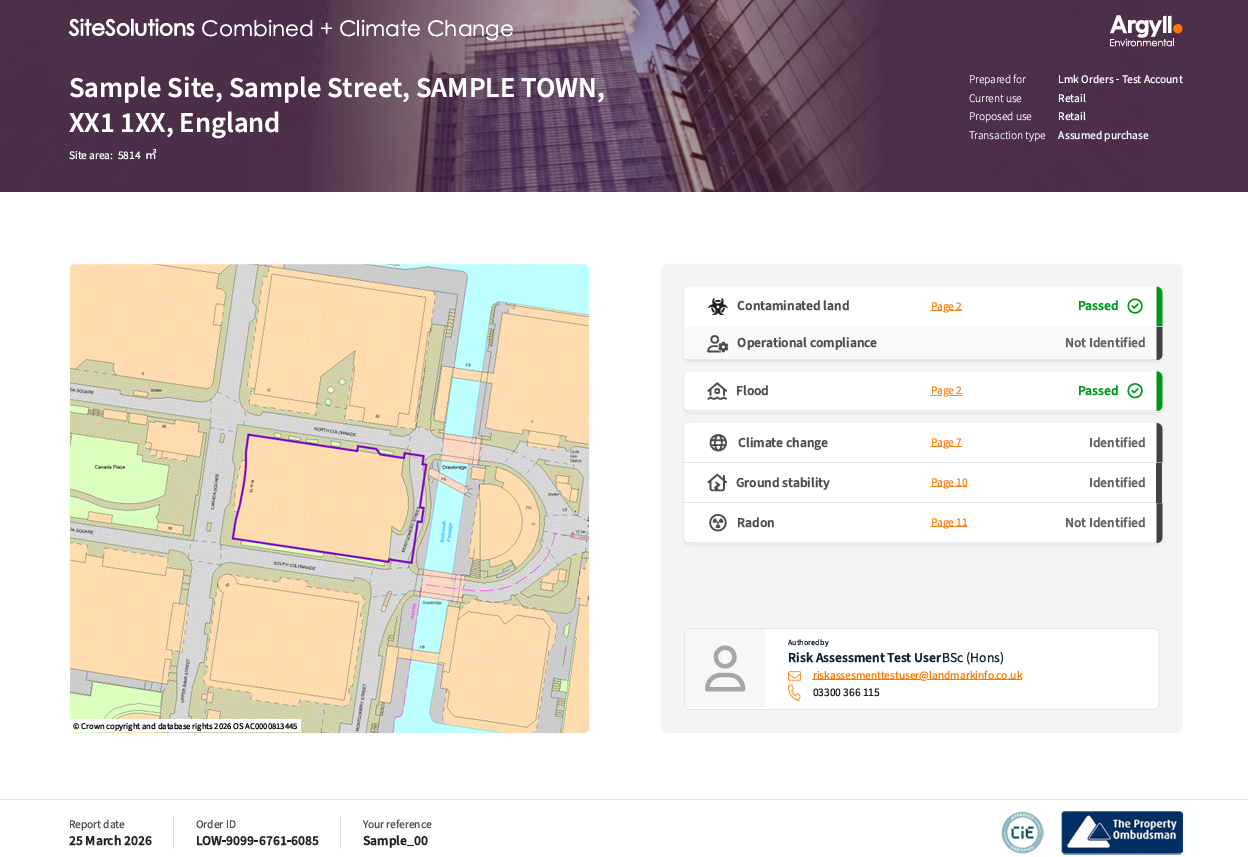Click the author email address link
Viewport: 1248px width, 857px height.
click(917, 676)
